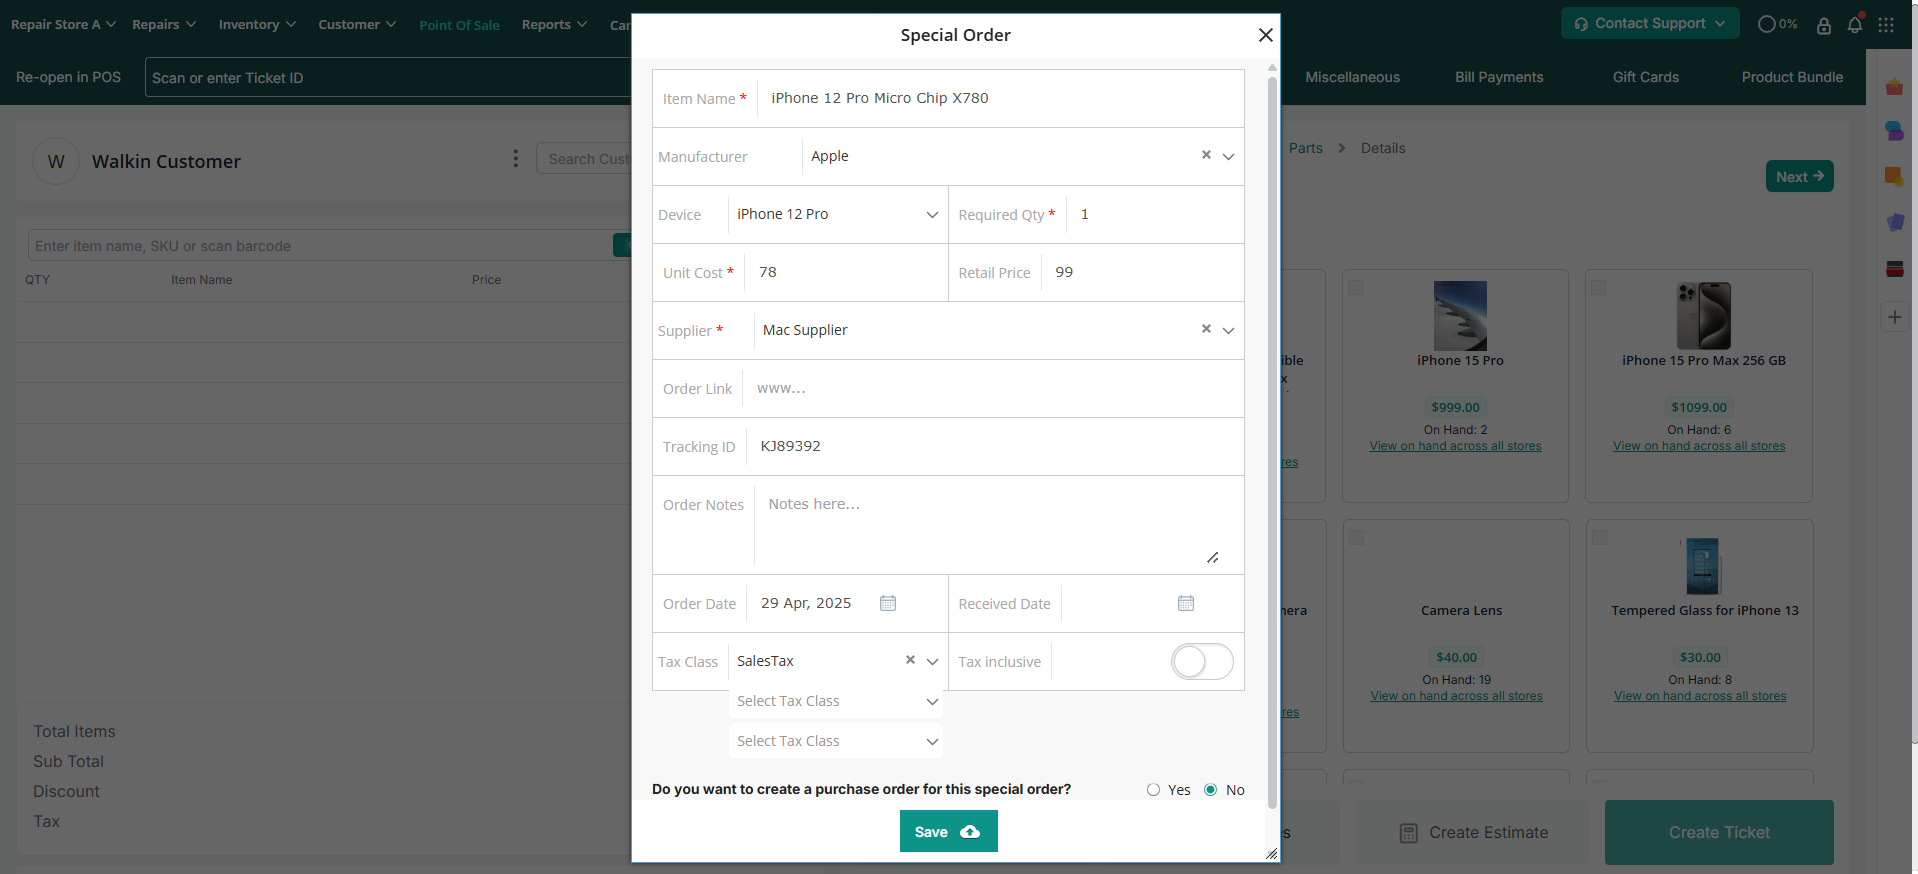Expand the SalesTax Tax Class dropdown

coord(932,661)
